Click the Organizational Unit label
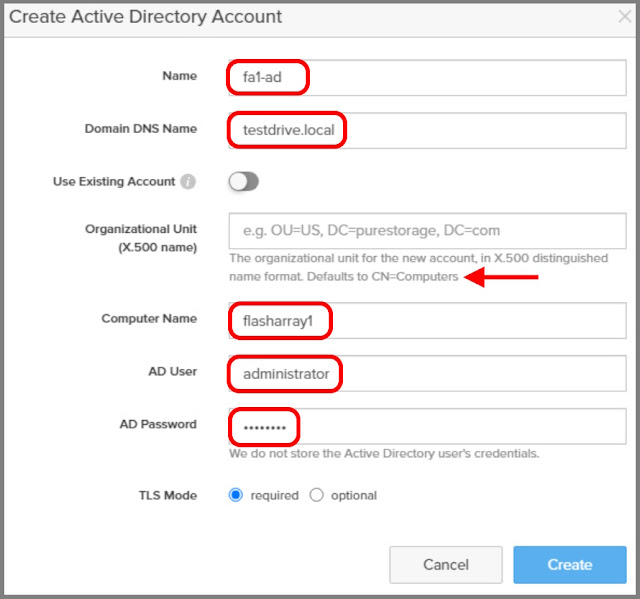Image resolution: width=640 pixels, height=599 pixels. point(141,238)
